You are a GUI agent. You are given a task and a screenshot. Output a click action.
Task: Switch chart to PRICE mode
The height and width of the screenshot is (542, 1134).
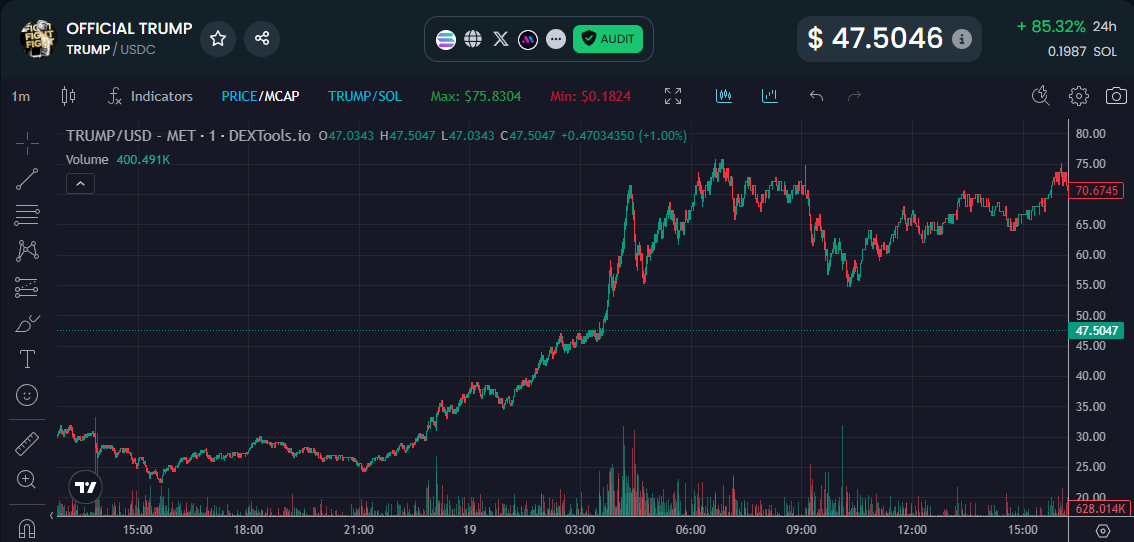[239, 96]
